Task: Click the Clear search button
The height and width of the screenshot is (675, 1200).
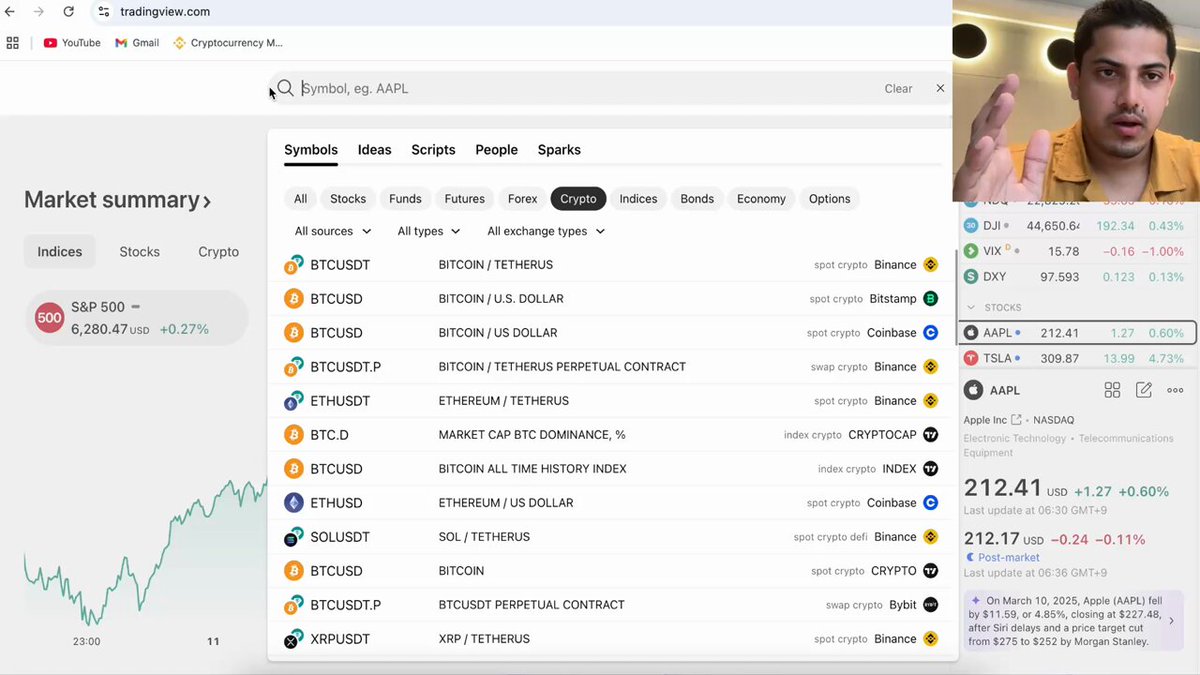Action: coord(898,88)
